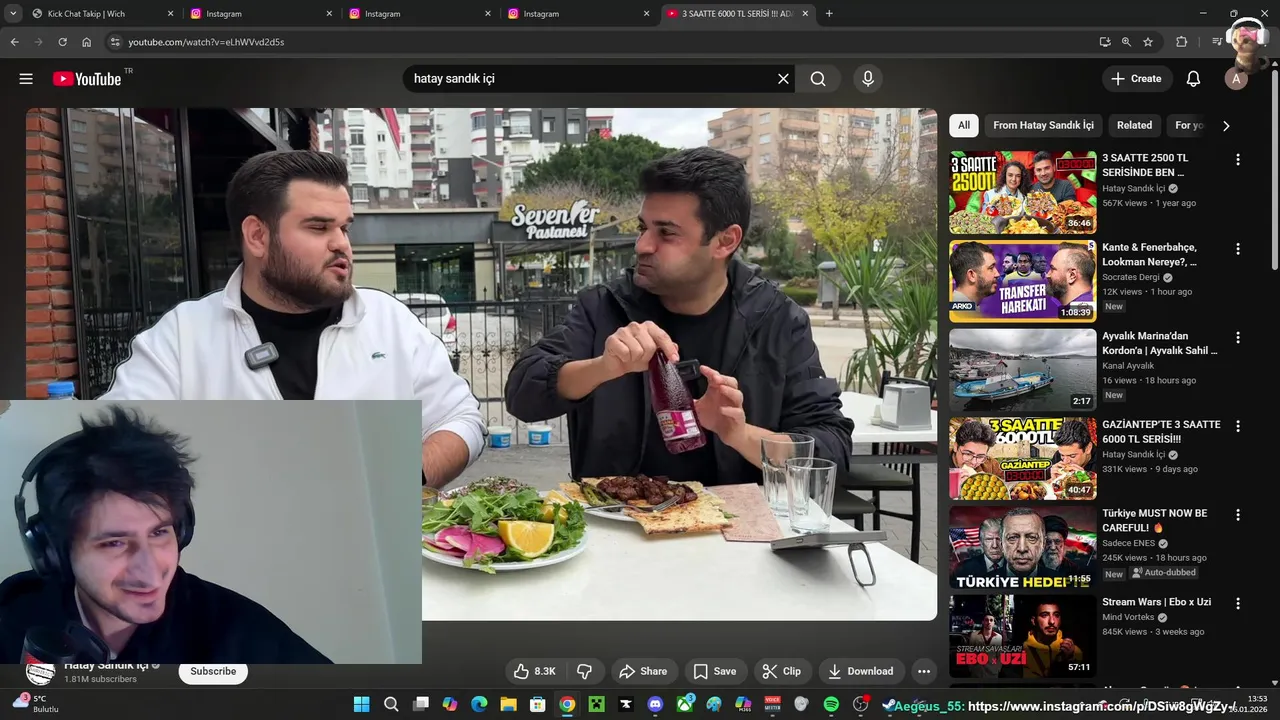Image resolution: width=1280 pixels, height=720 pixels.
Task: Click the magnifier search button on YouTube
Action: [818, 79]
